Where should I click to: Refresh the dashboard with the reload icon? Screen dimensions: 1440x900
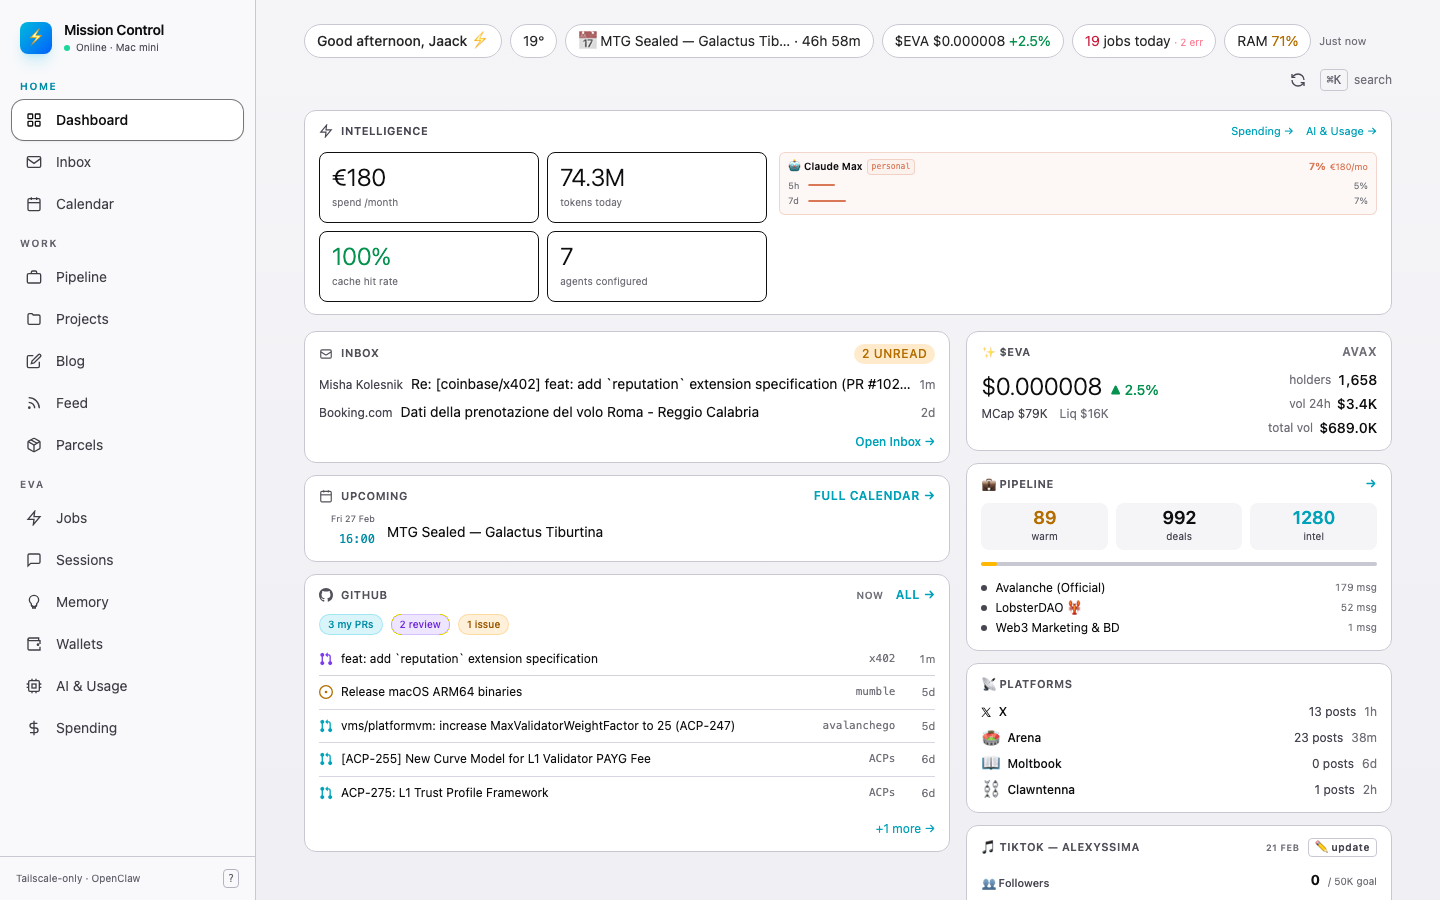pos(1298,80)
